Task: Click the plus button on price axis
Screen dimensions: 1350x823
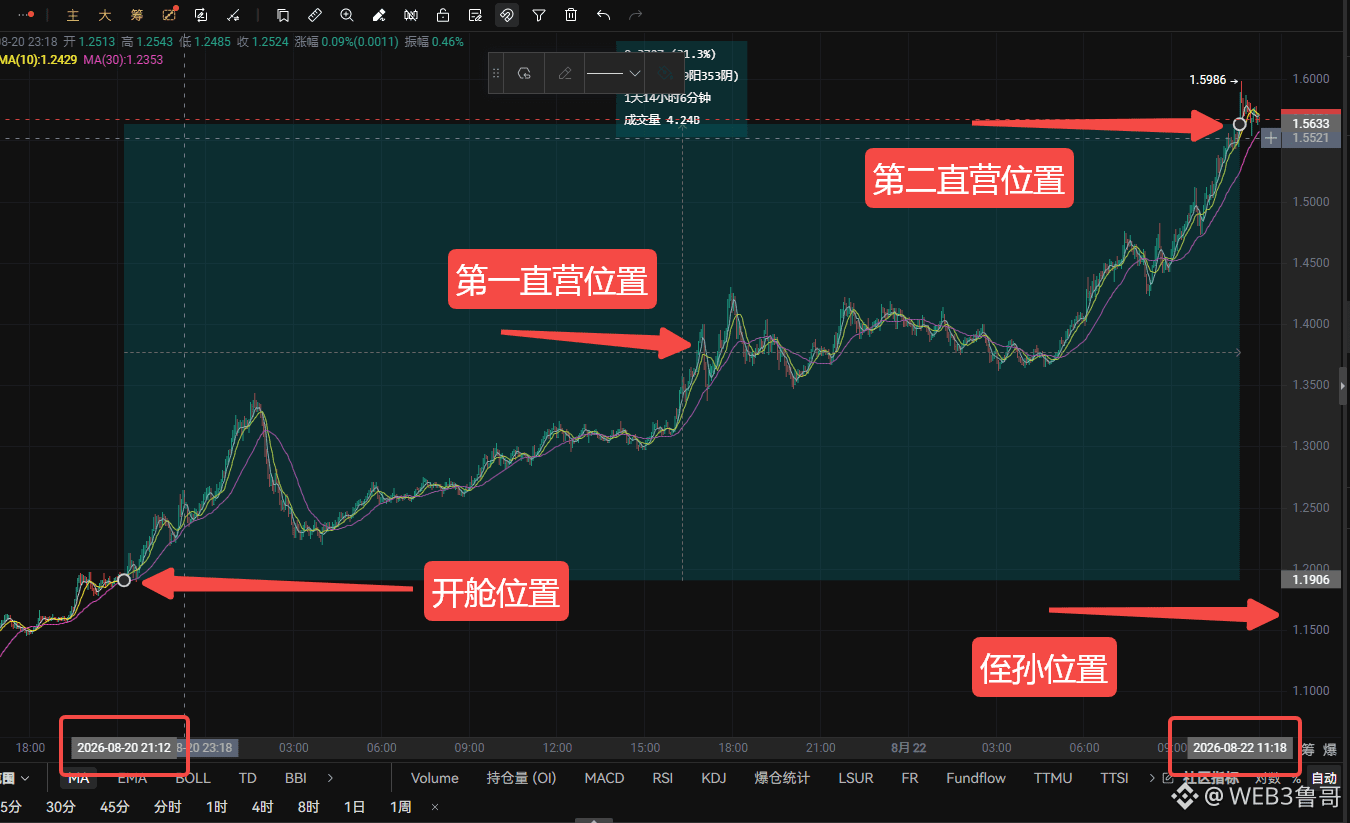Action: (1270, 138)
